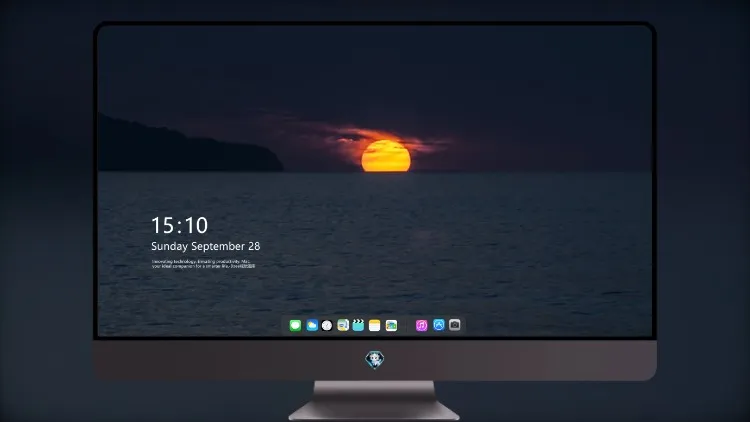Launch the teal clapperboard video app
The width and height of the screenshot is (750, 422).
[x=358, y=325]
